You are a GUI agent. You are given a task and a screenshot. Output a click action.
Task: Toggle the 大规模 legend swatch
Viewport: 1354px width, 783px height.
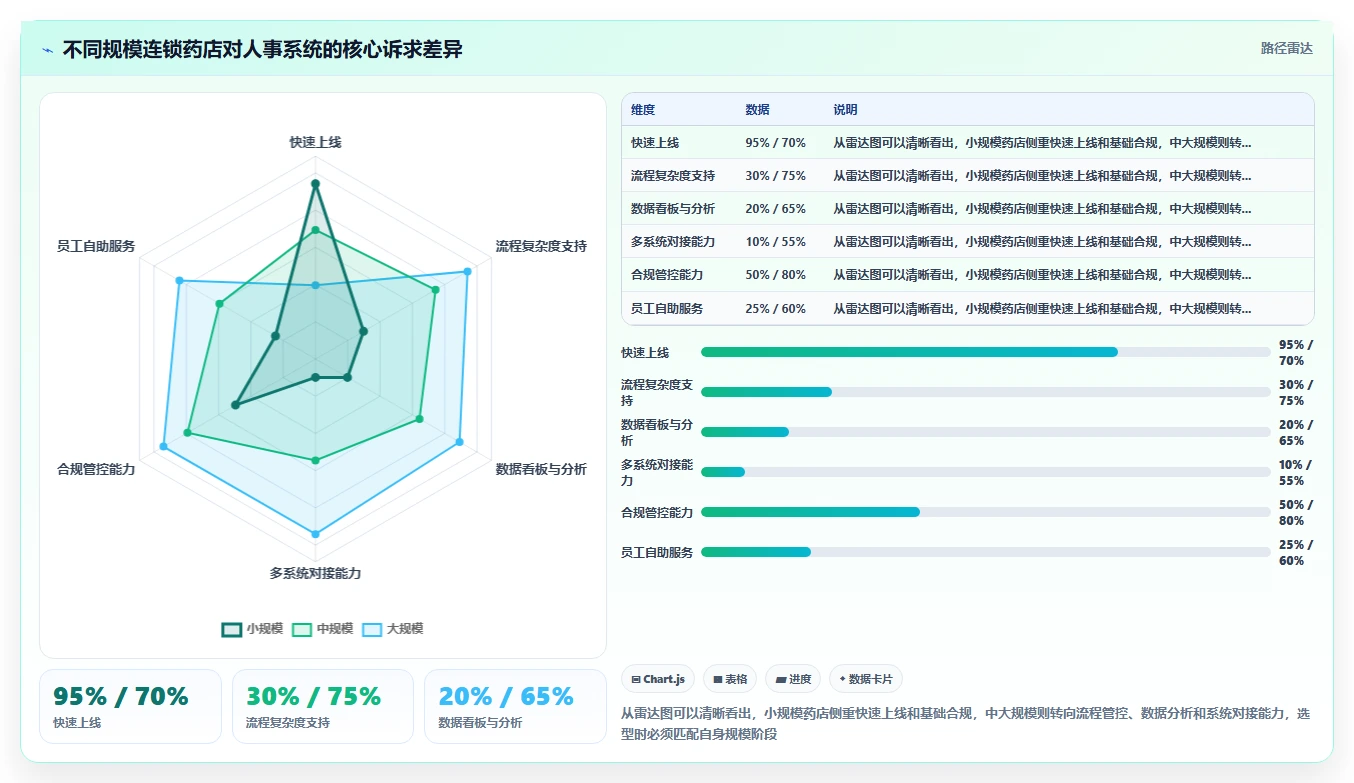(372, 629)
